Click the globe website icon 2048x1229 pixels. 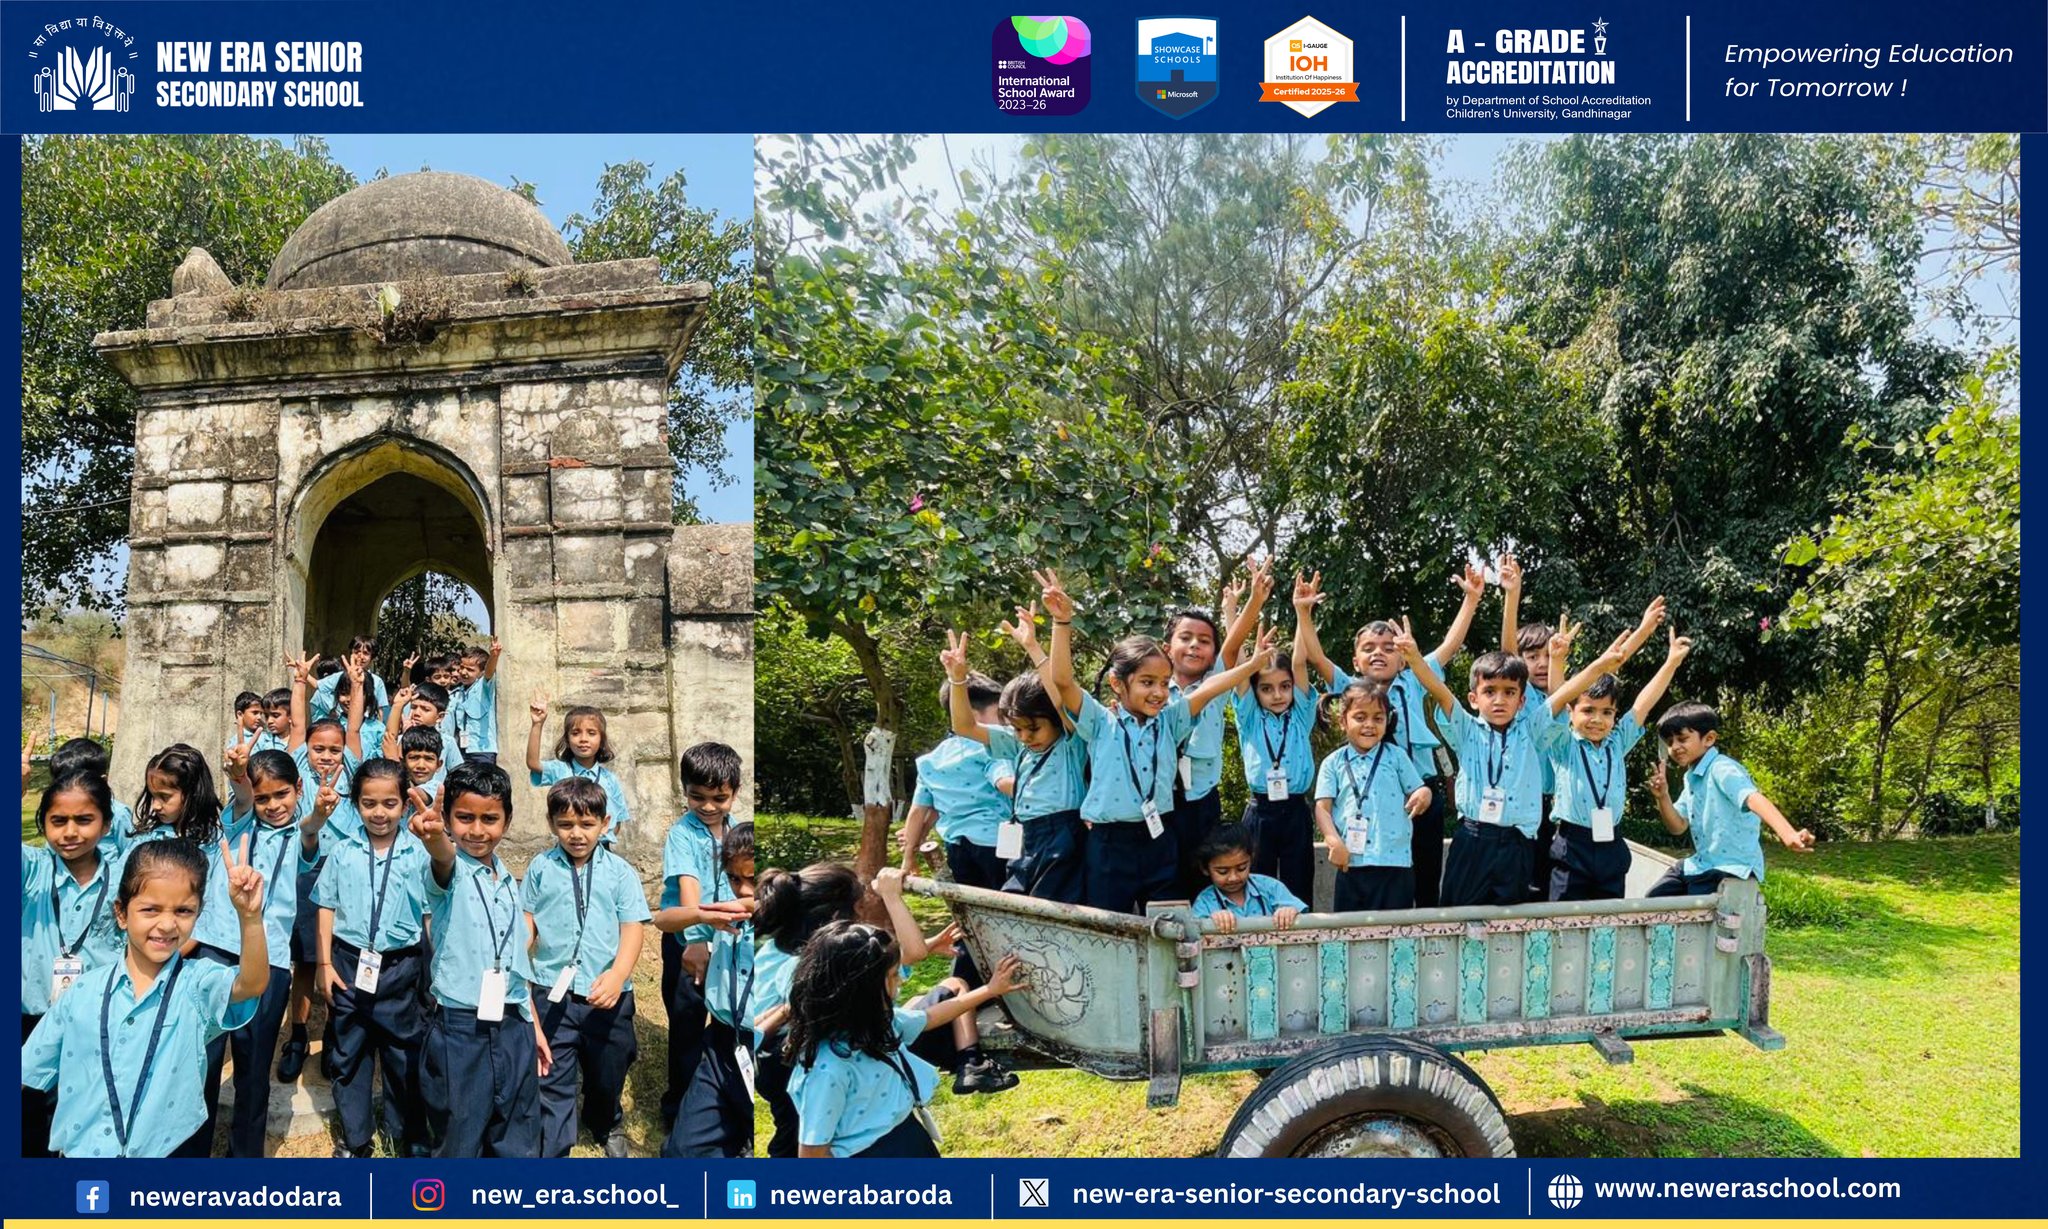pyautogui.click(x=1565, y=1190)
